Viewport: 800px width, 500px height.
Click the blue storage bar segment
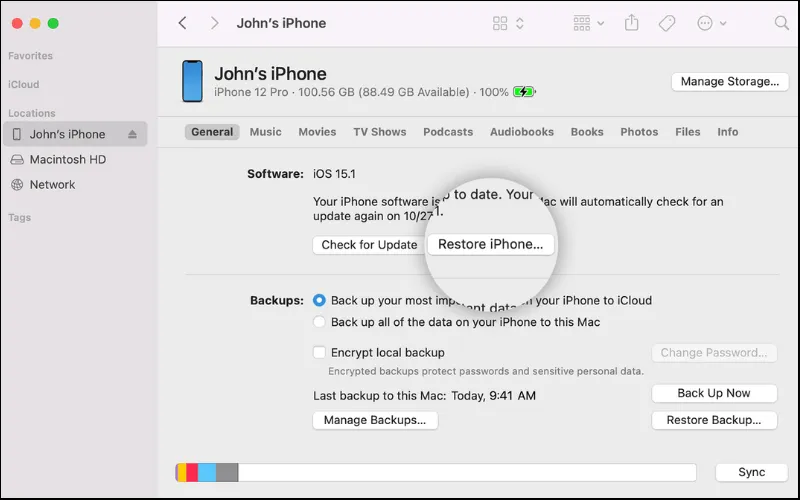click(207, 472)
